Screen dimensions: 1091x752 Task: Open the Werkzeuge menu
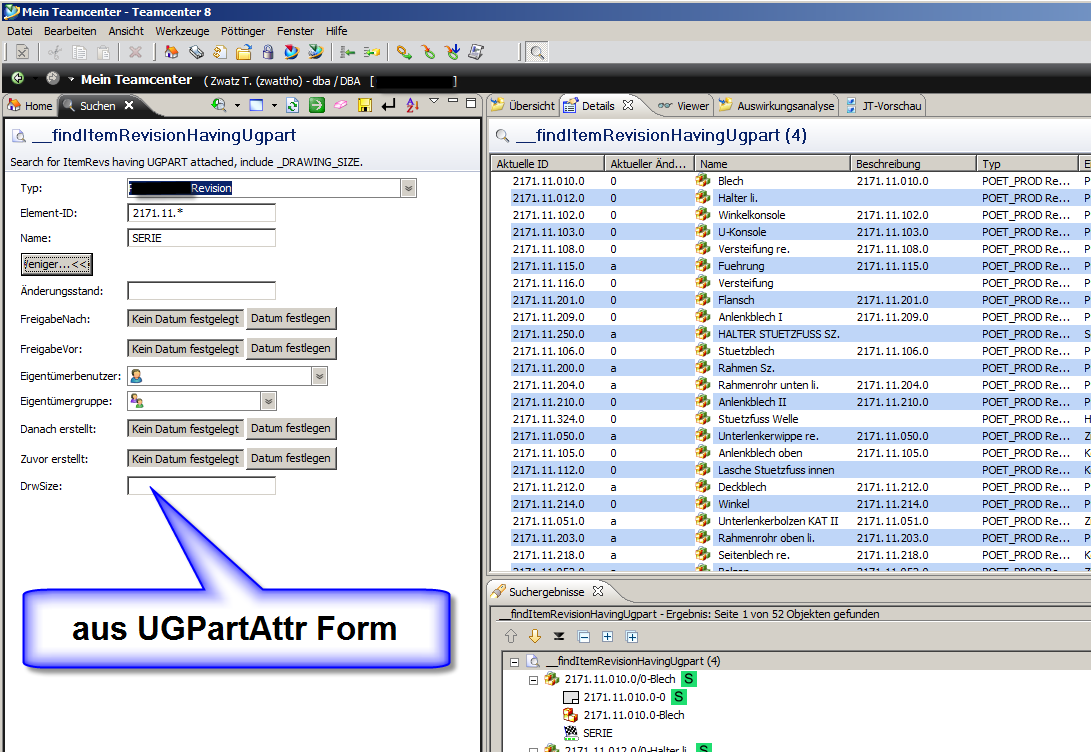(x=182, y=31)
